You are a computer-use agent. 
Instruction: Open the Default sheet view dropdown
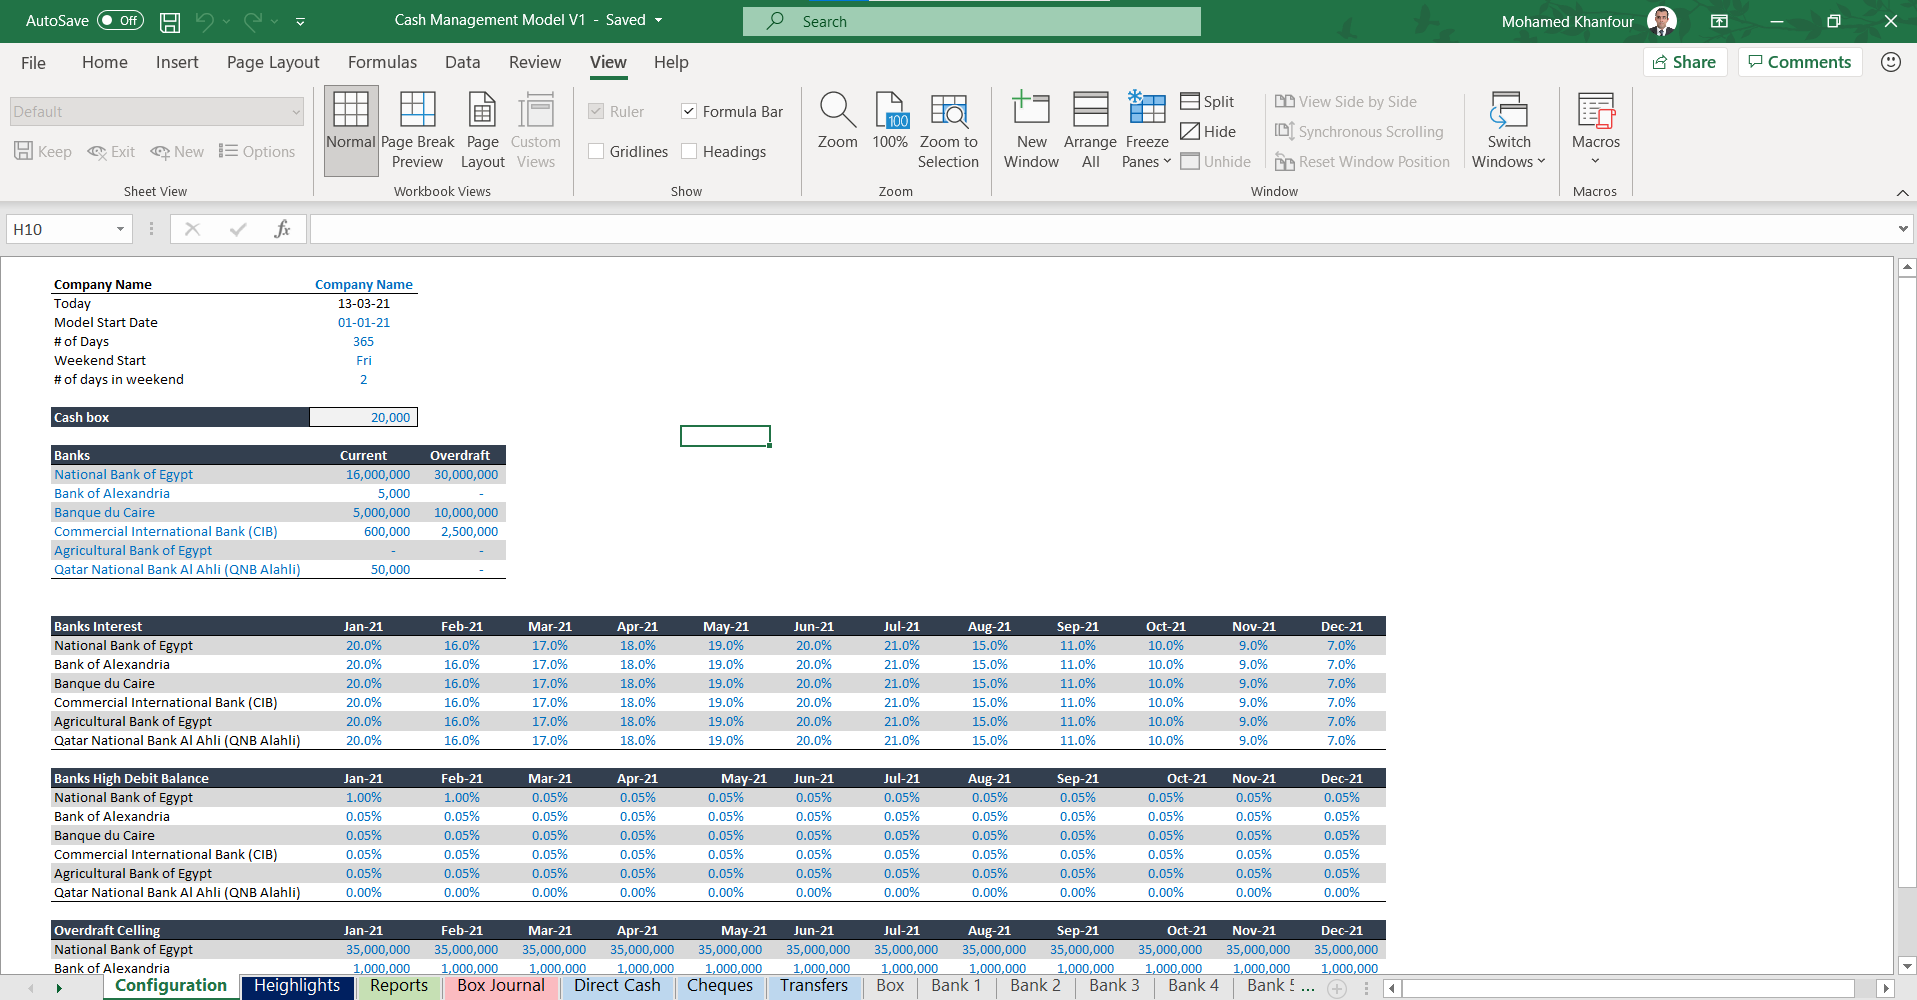[x=157, y=111]
